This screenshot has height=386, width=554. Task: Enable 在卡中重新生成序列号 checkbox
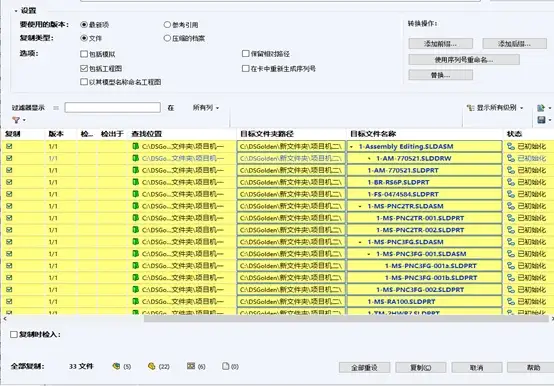(246, 69)
